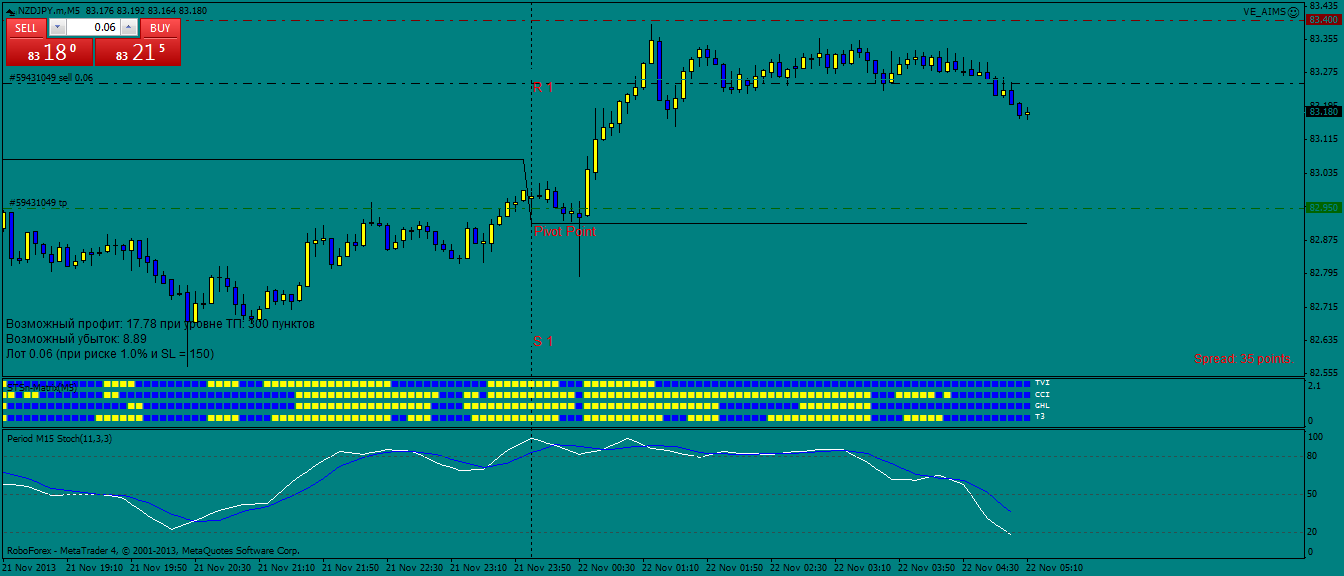The height and width of the screenshot is (576, 1344).
Task: Click the red 83.400 stop-loss price tag
Action: point(1324,19)
